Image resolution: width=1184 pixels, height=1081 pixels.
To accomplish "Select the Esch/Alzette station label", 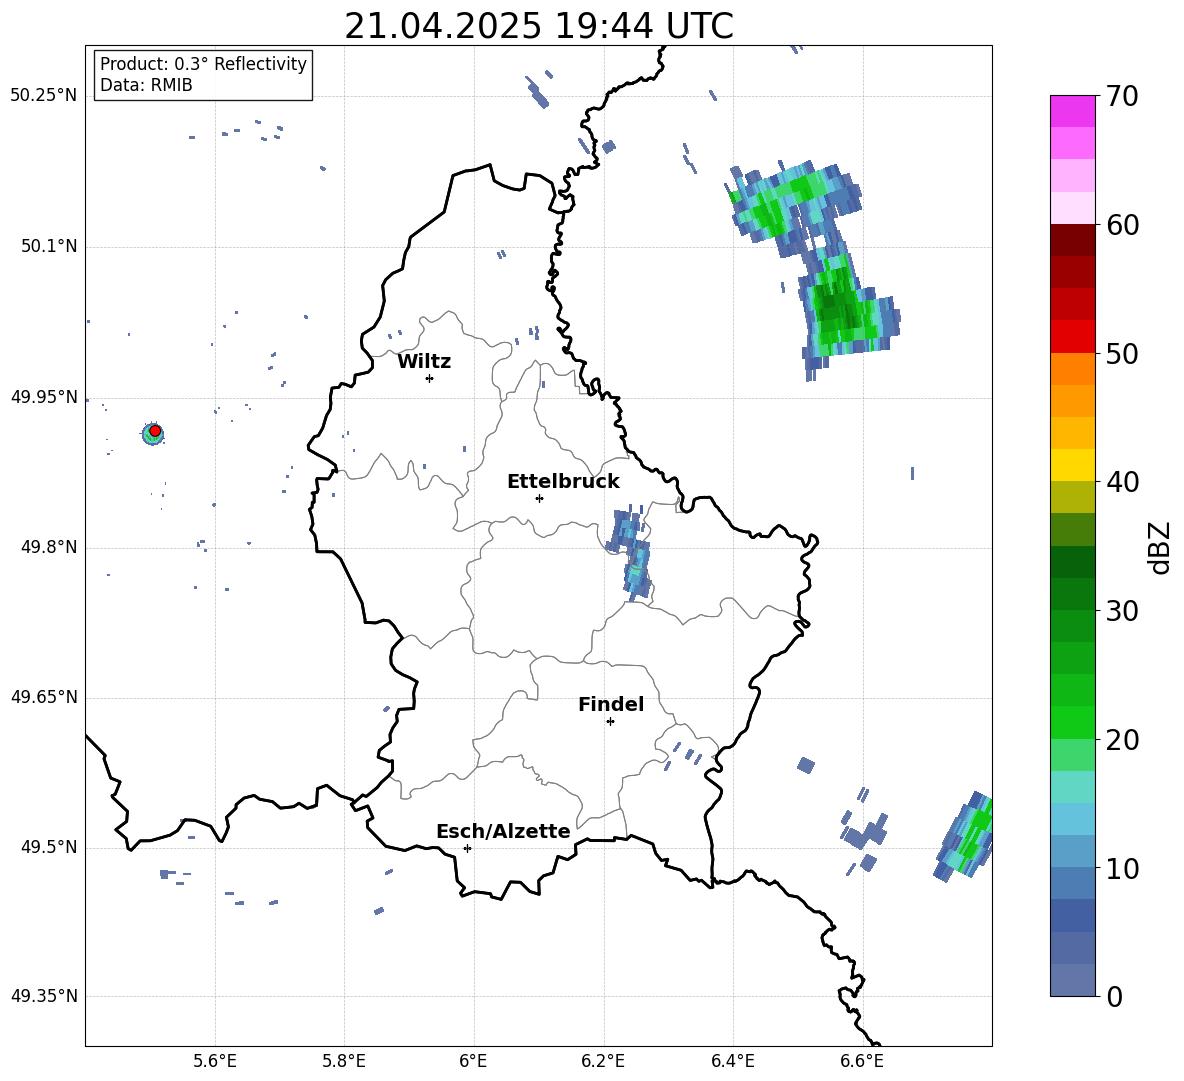I will point(503,831).
